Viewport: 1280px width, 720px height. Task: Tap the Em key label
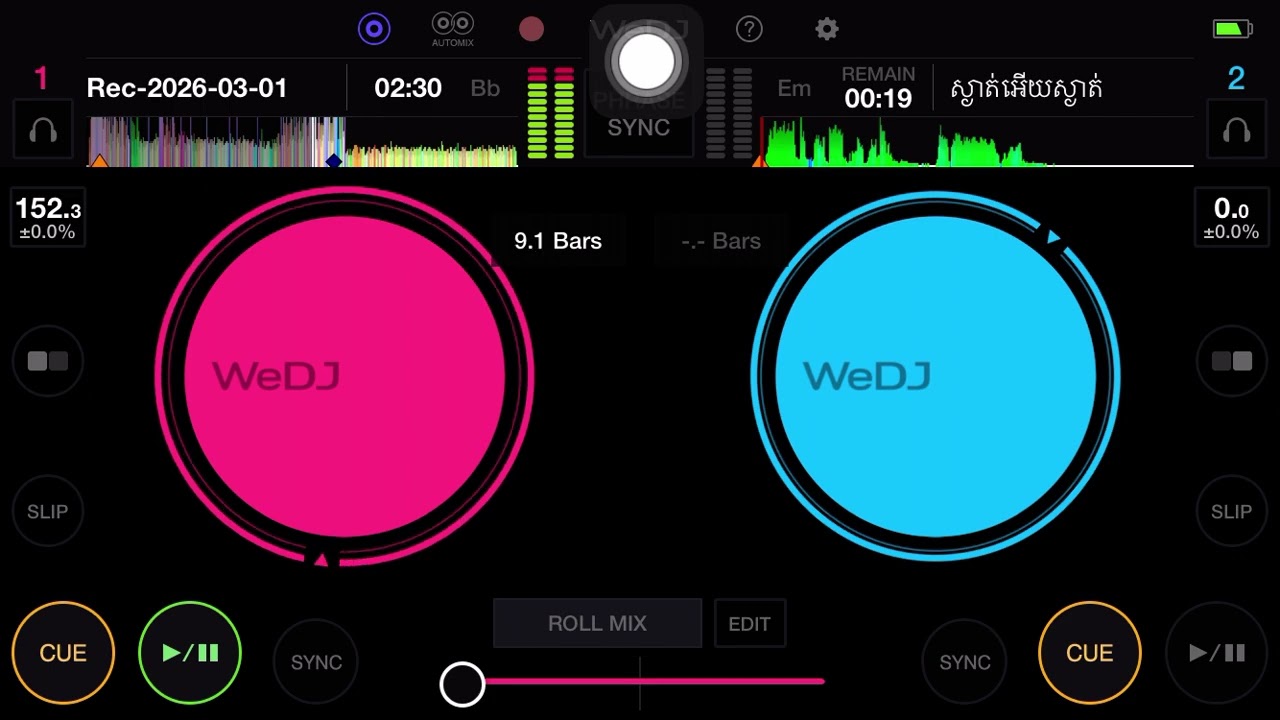point(794,88)
